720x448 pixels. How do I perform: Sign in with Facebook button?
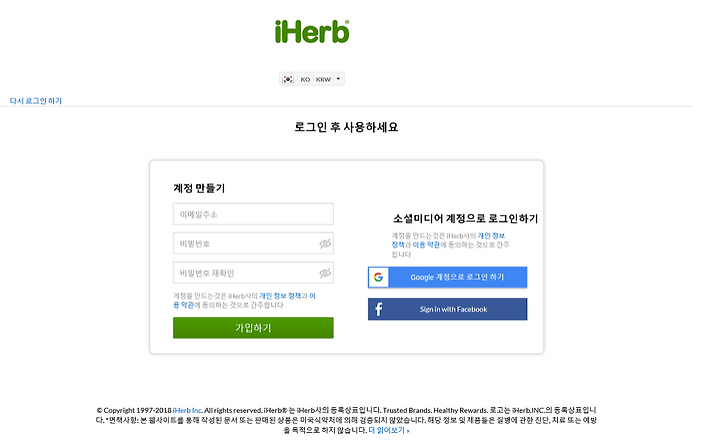pos(448,309)
